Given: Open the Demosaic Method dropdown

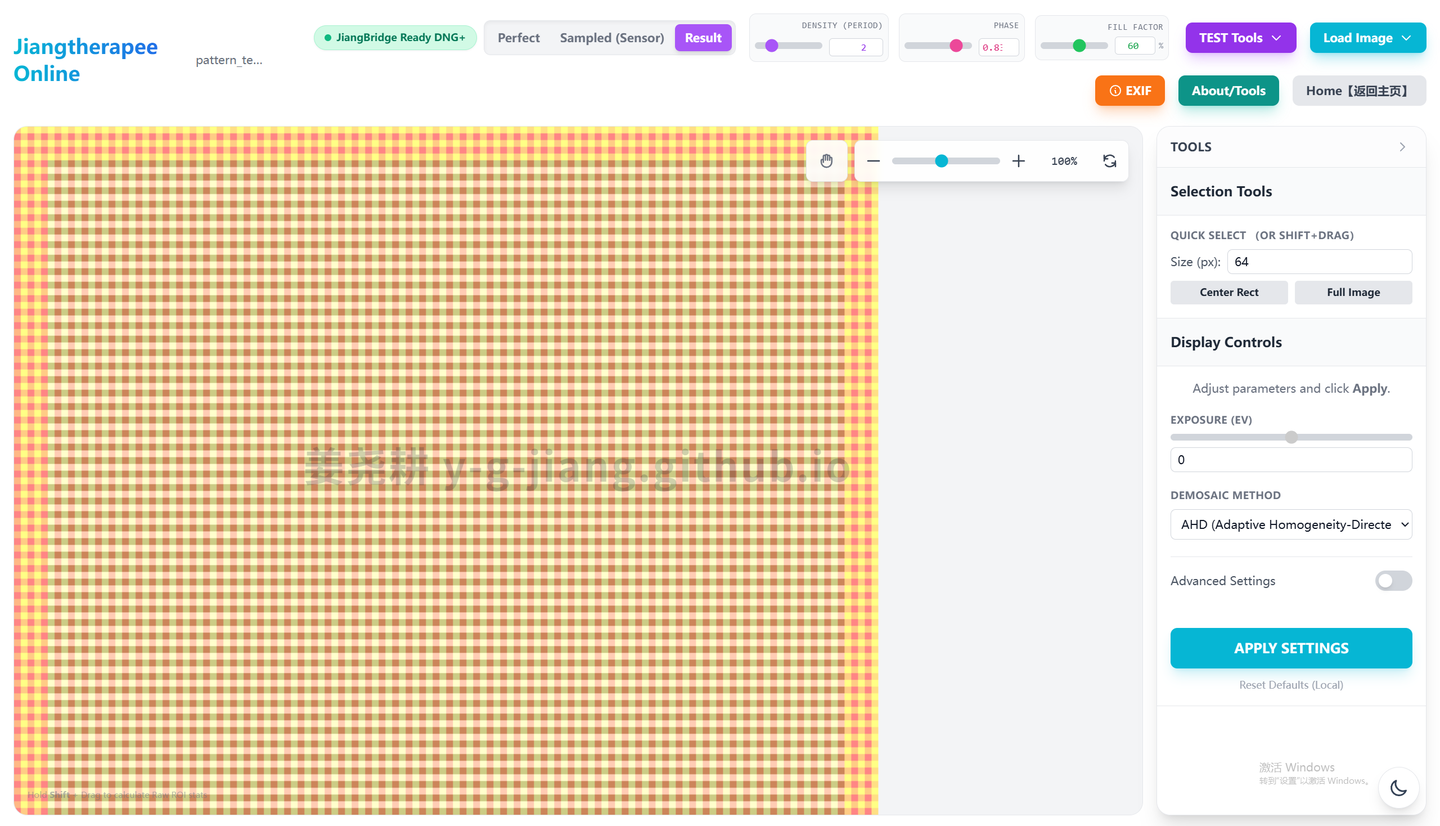Looking at the screenshot, I should (1291, 524).
